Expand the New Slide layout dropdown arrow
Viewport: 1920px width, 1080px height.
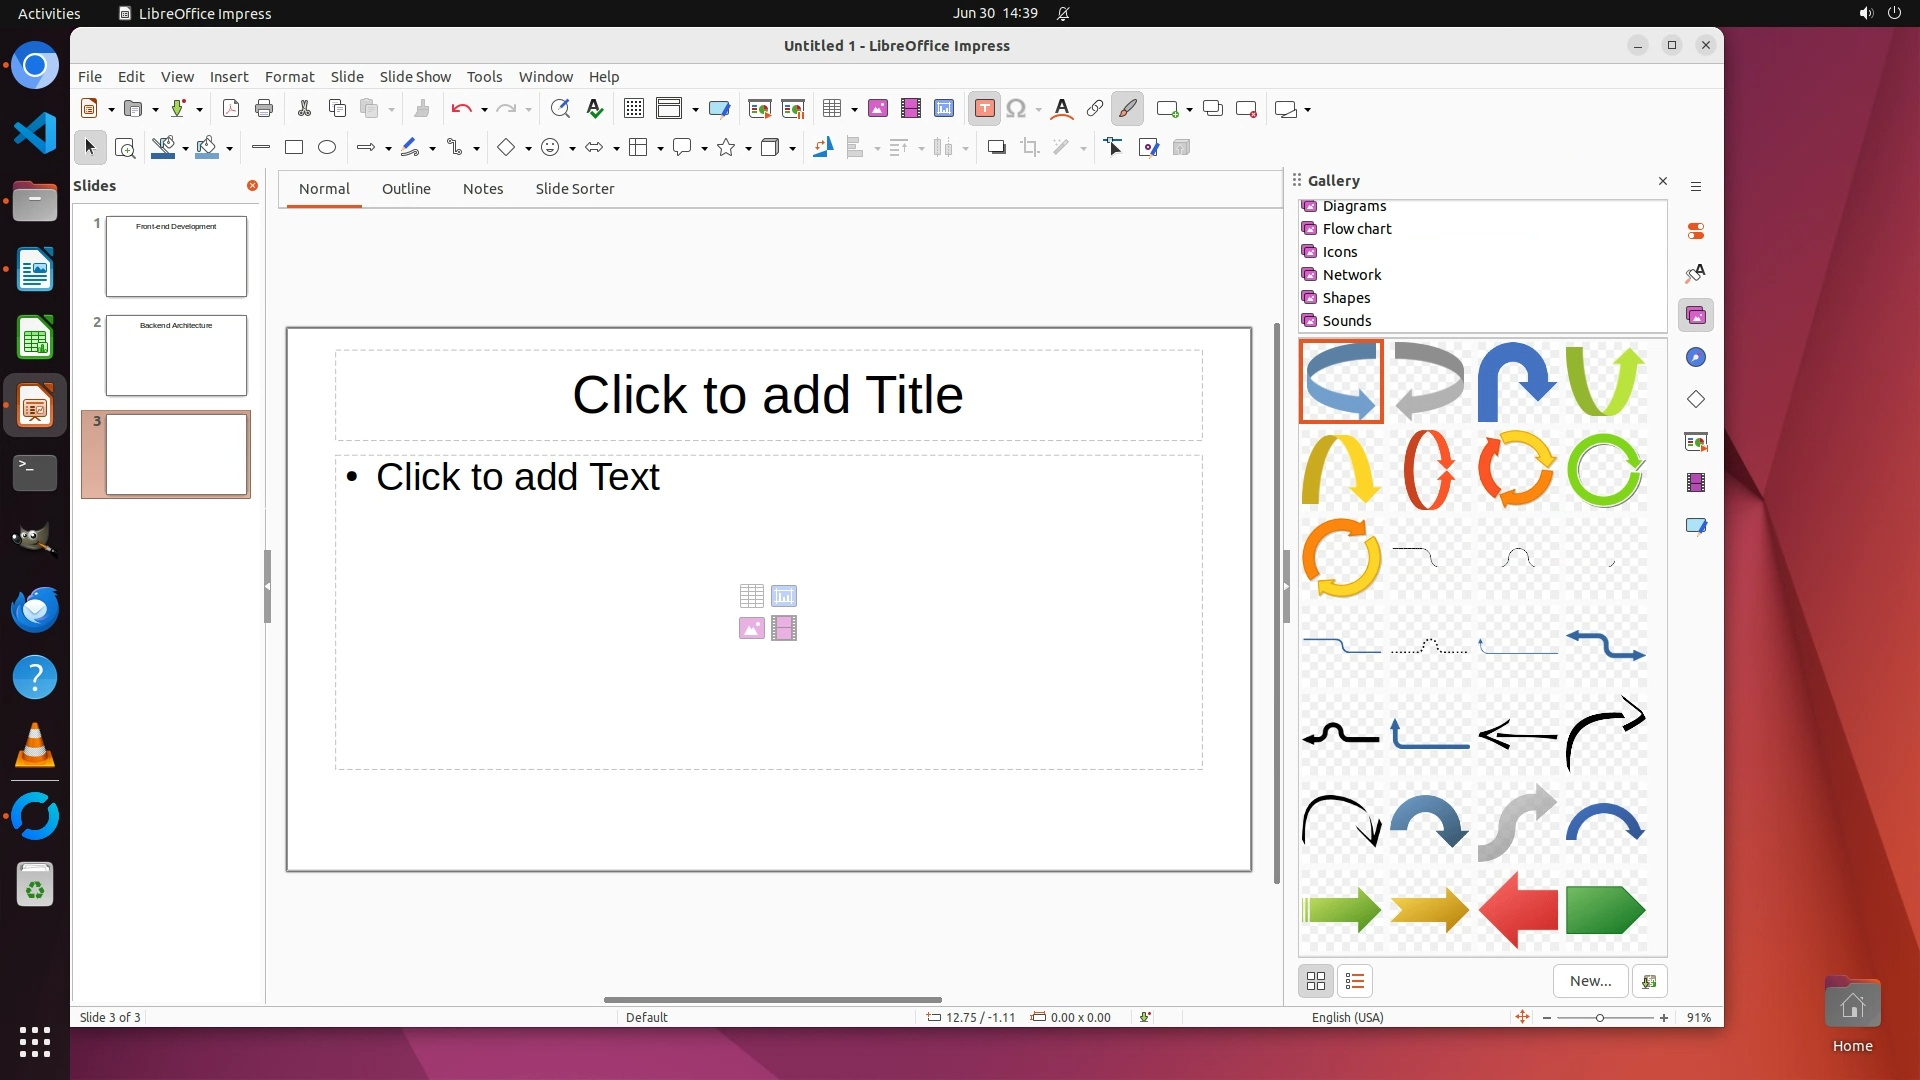click(1189, 110)
